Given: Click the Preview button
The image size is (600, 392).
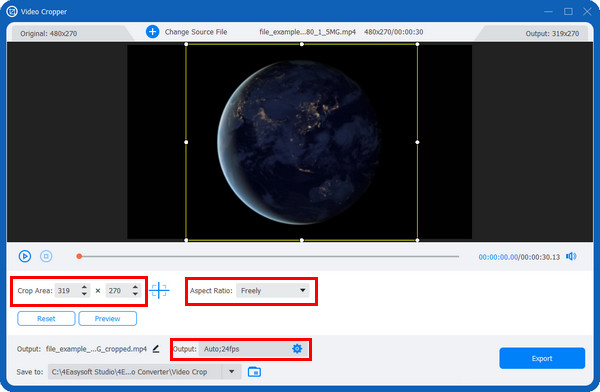Looking at the screenshot, I should pos(108,318).
